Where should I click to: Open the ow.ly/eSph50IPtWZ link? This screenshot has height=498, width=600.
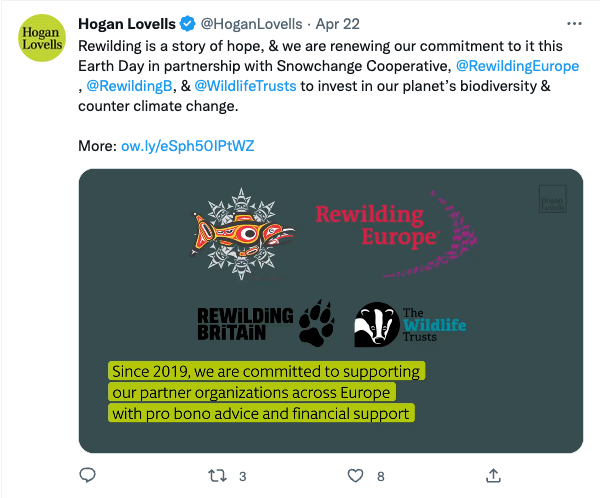coord(188,146)
